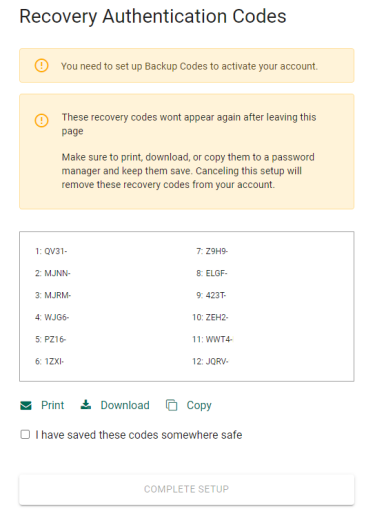This screenshot has height=520, width=375.
Task: Select recovery code 7 starting Z9H9
Action: pos(212,251)
